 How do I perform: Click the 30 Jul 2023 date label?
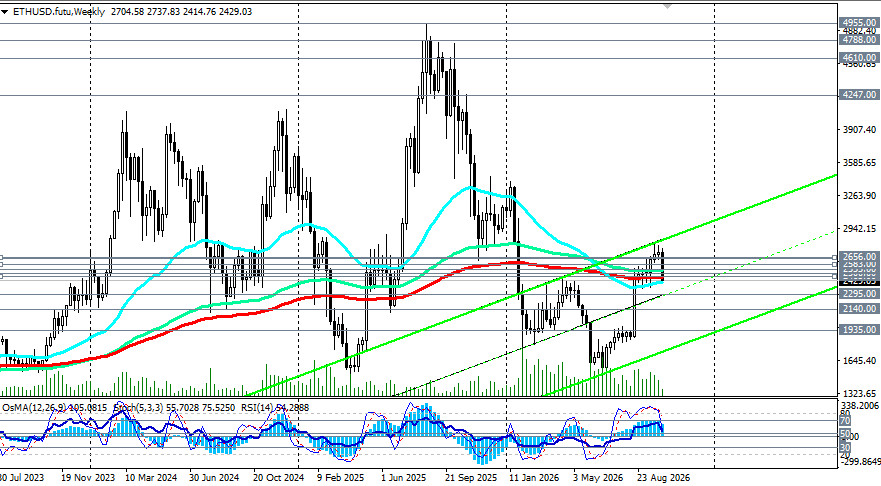coord(22,478)
